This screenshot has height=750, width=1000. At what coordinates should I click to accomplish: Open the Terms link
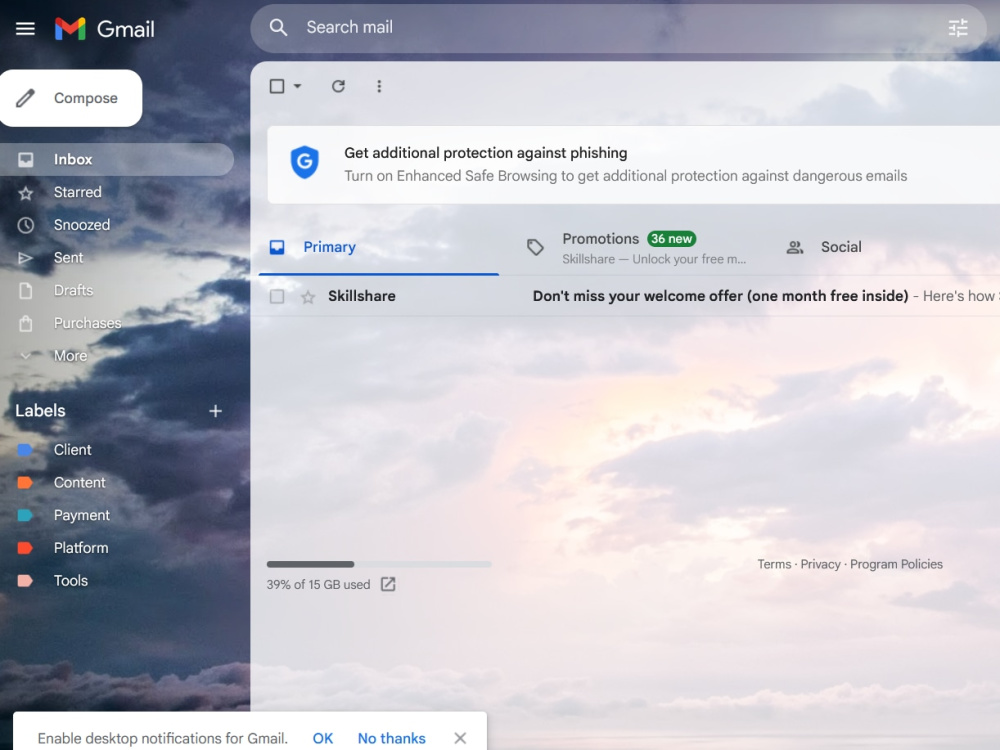[x=774, y=564]
